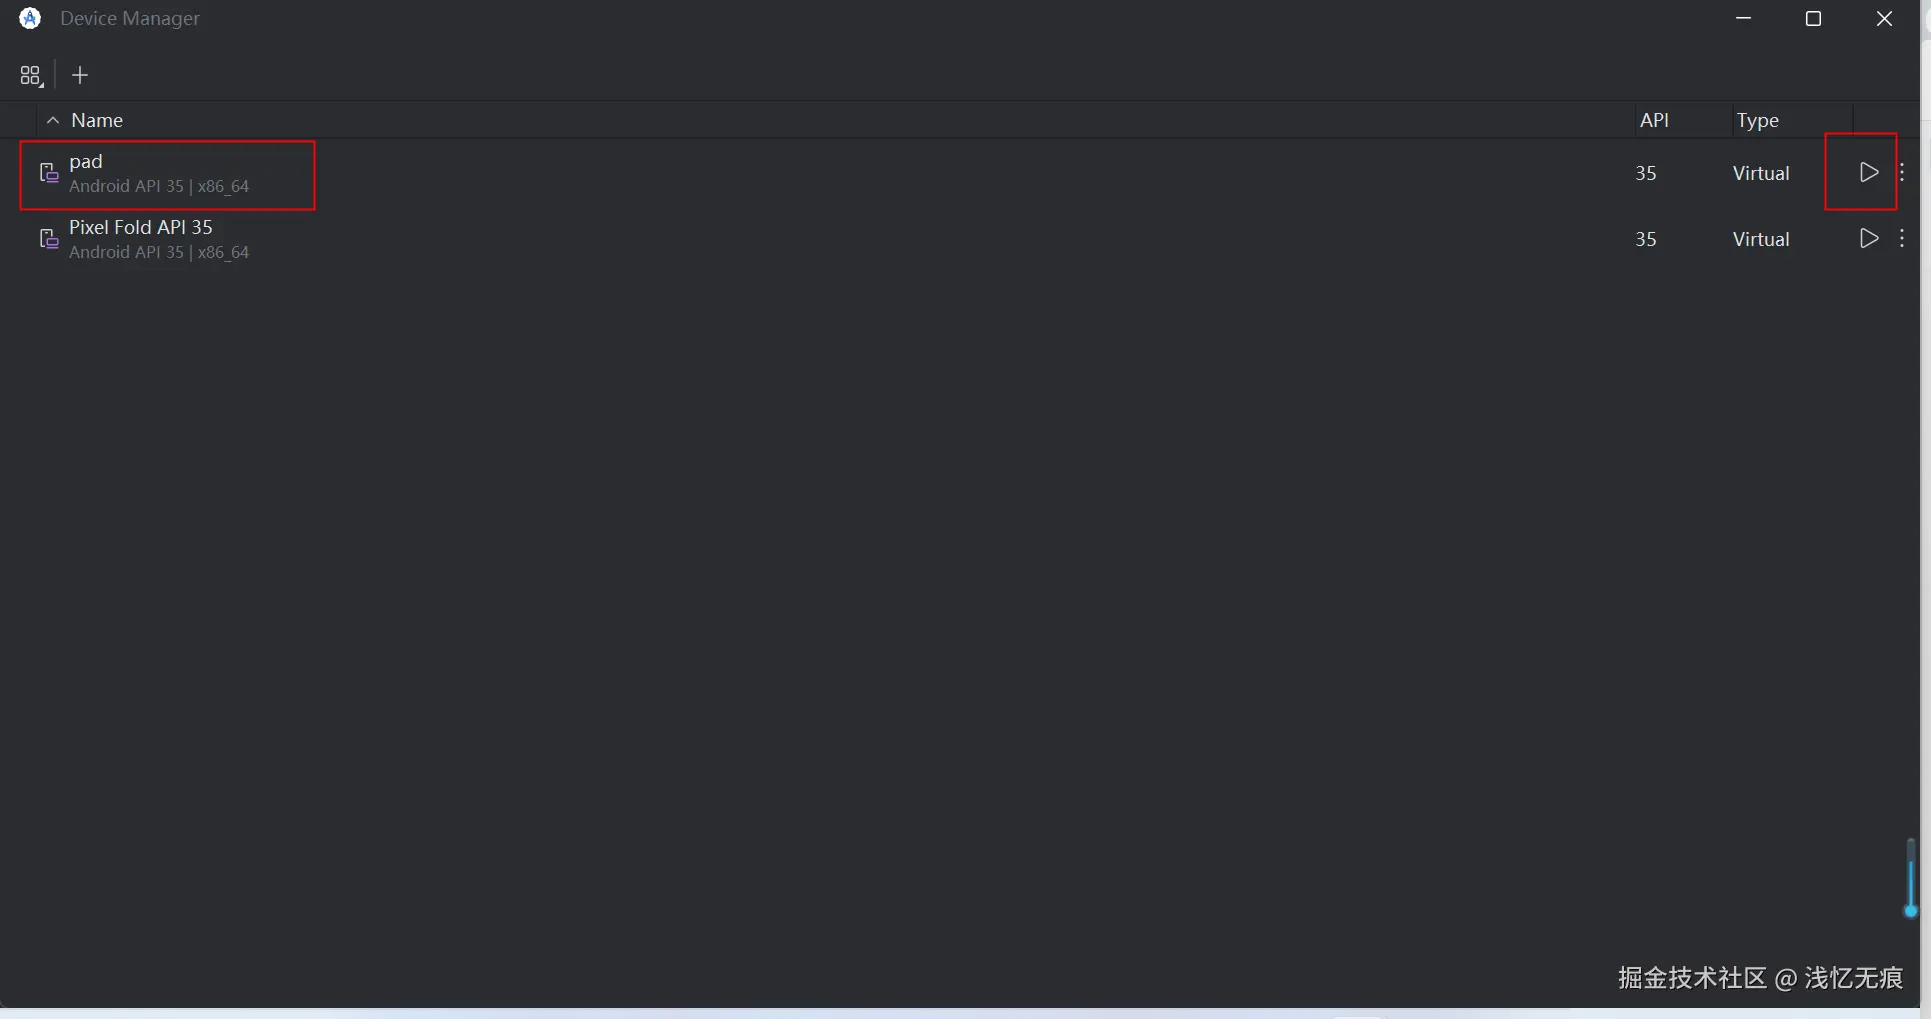Sort devices by API column header
Screen dimensions: 1931x1019
pyautogui.click(x=1654, y=120)
